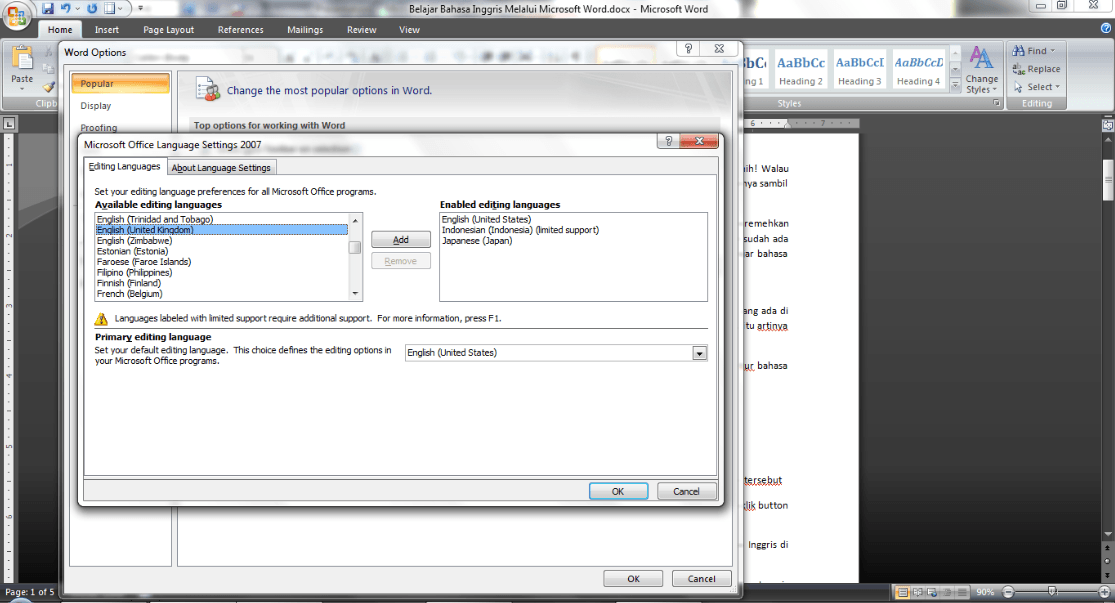This screenshot has height=603, width=1115.
Task: Open the Office Button menu
Action: (16, 16)
